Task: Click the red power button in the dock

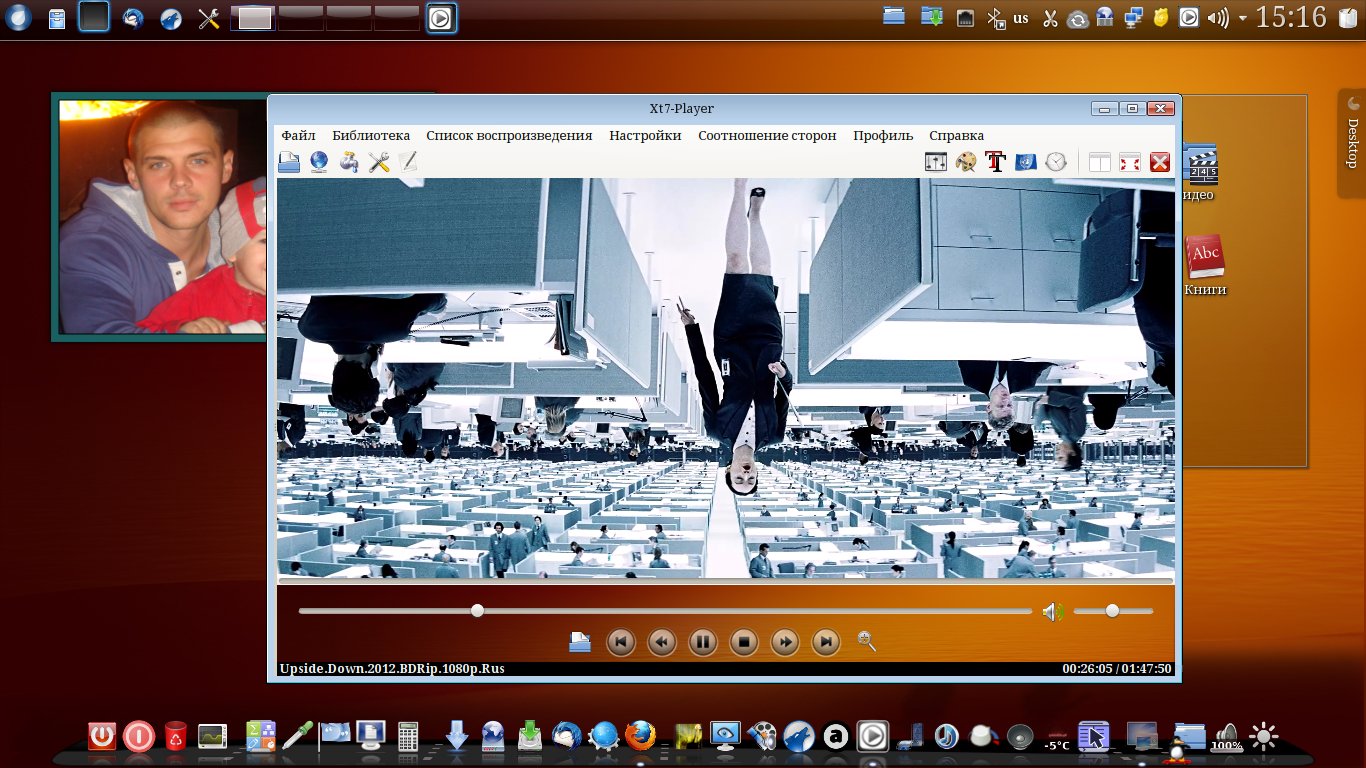Action: pos(102,736)
